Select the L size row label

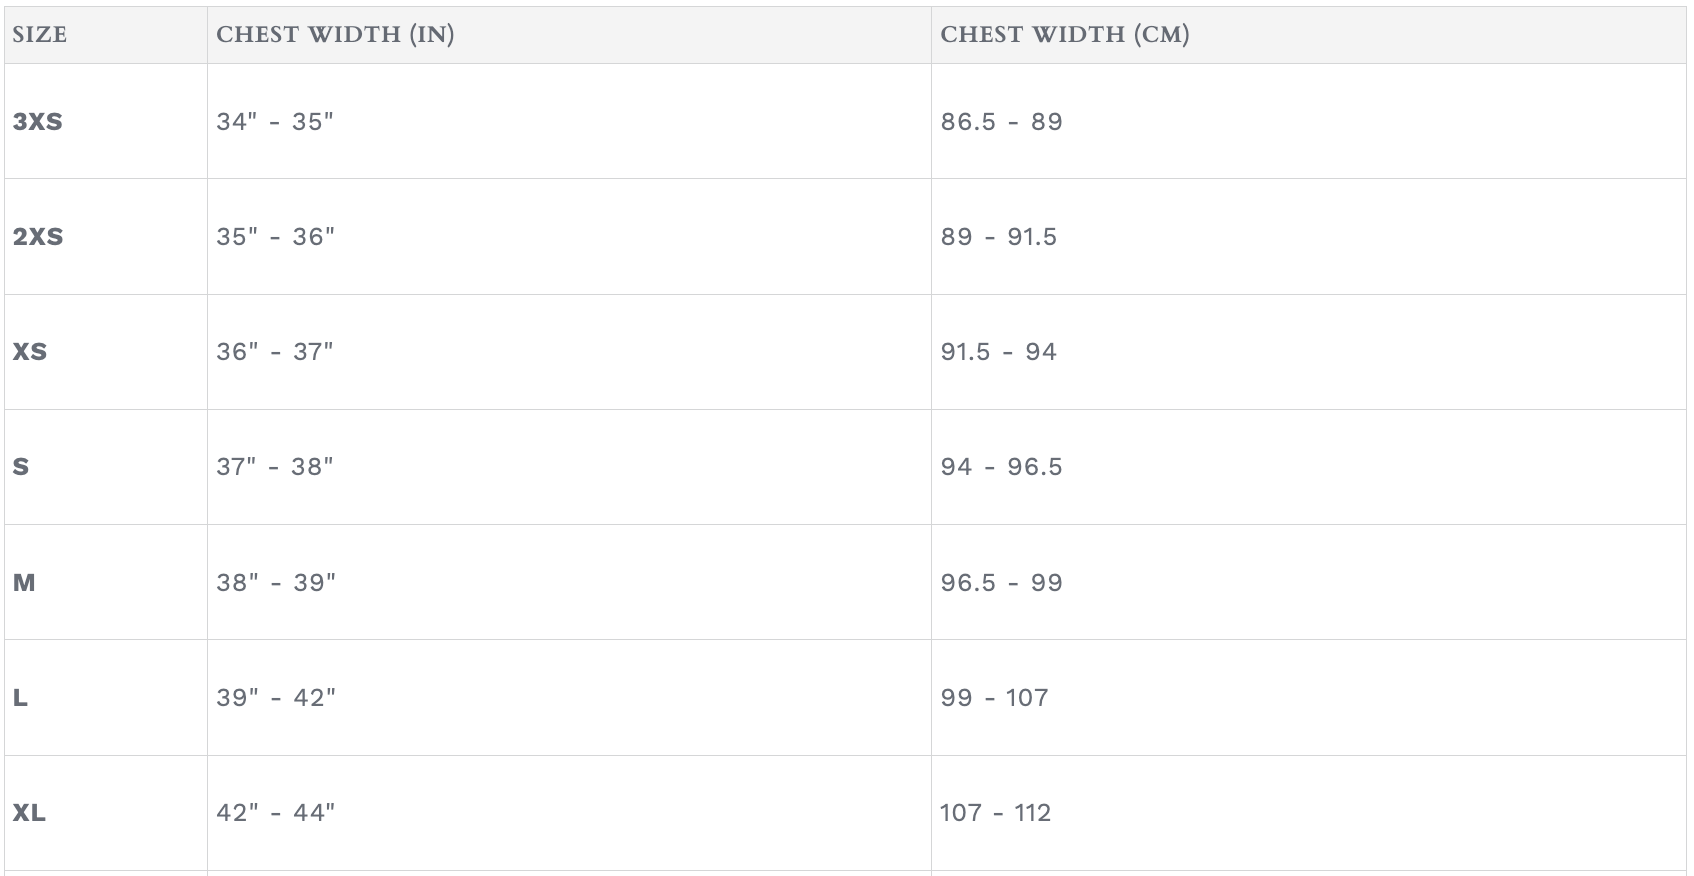tap(20, 698)
